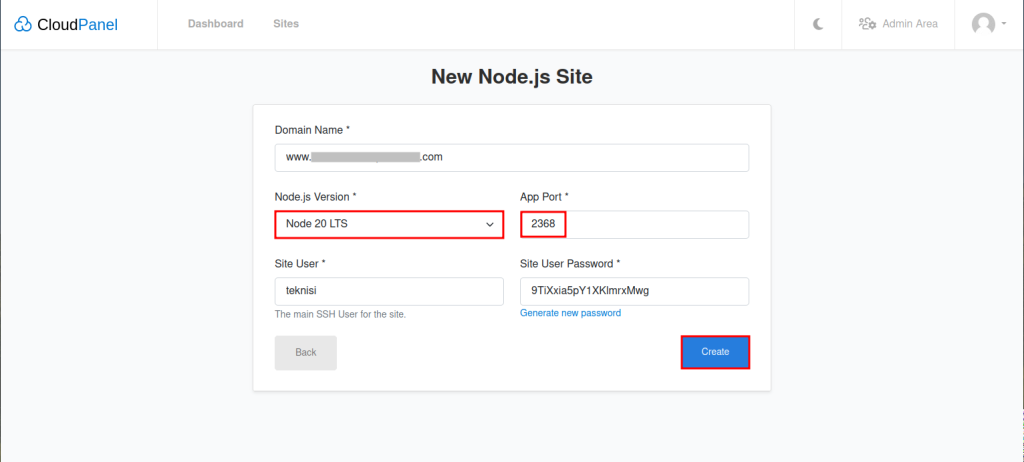The image size is (1024, 462).
Task: Click the Domain Name label
Action: tap(312, 130)
